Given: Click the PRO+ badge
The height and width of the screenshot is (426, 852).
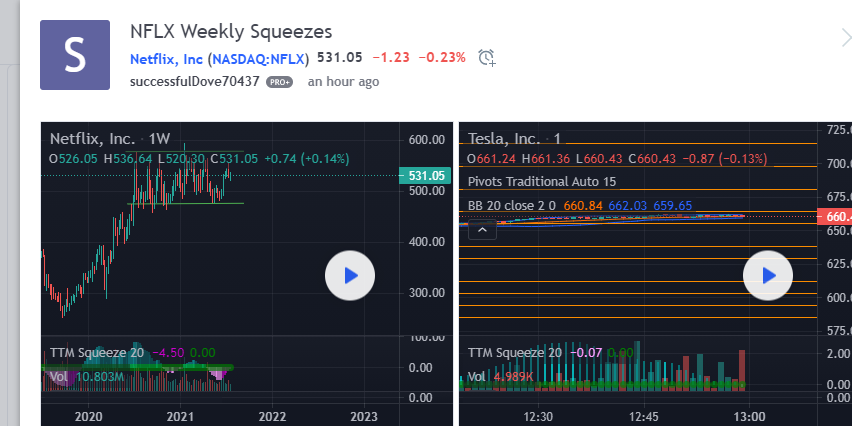Looking at the screenshot, I should 279,82.
